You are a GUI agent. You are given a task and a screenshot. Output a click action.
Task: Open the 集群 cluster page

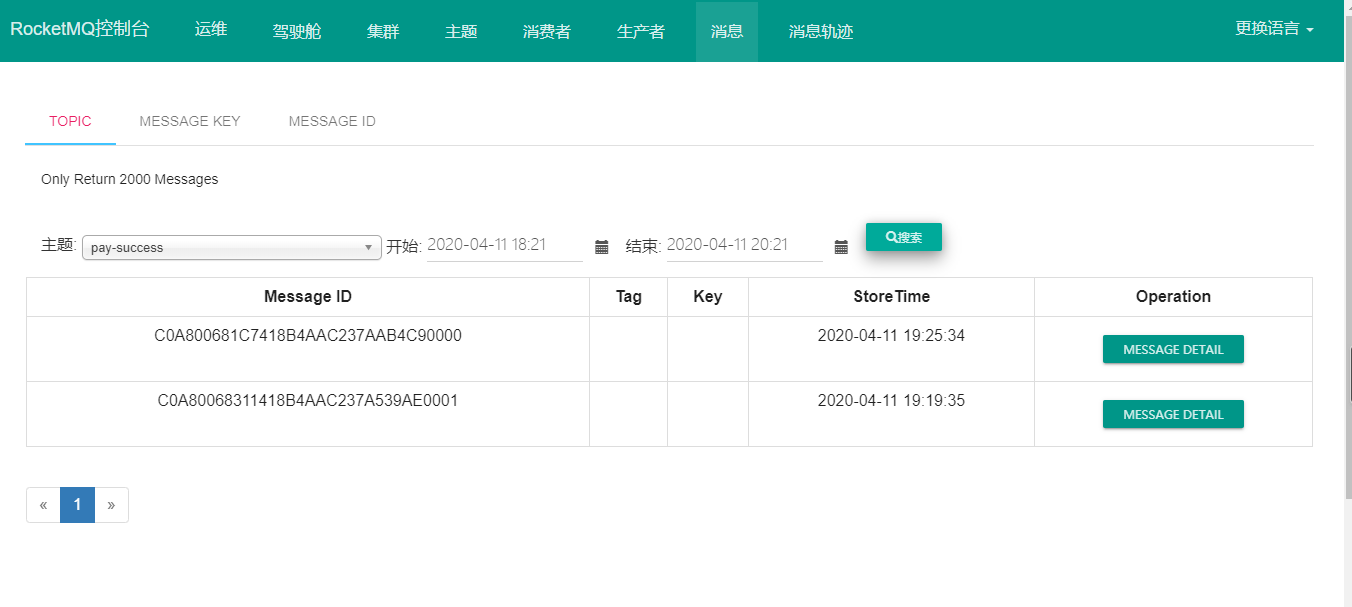click(x=383, y=31)
